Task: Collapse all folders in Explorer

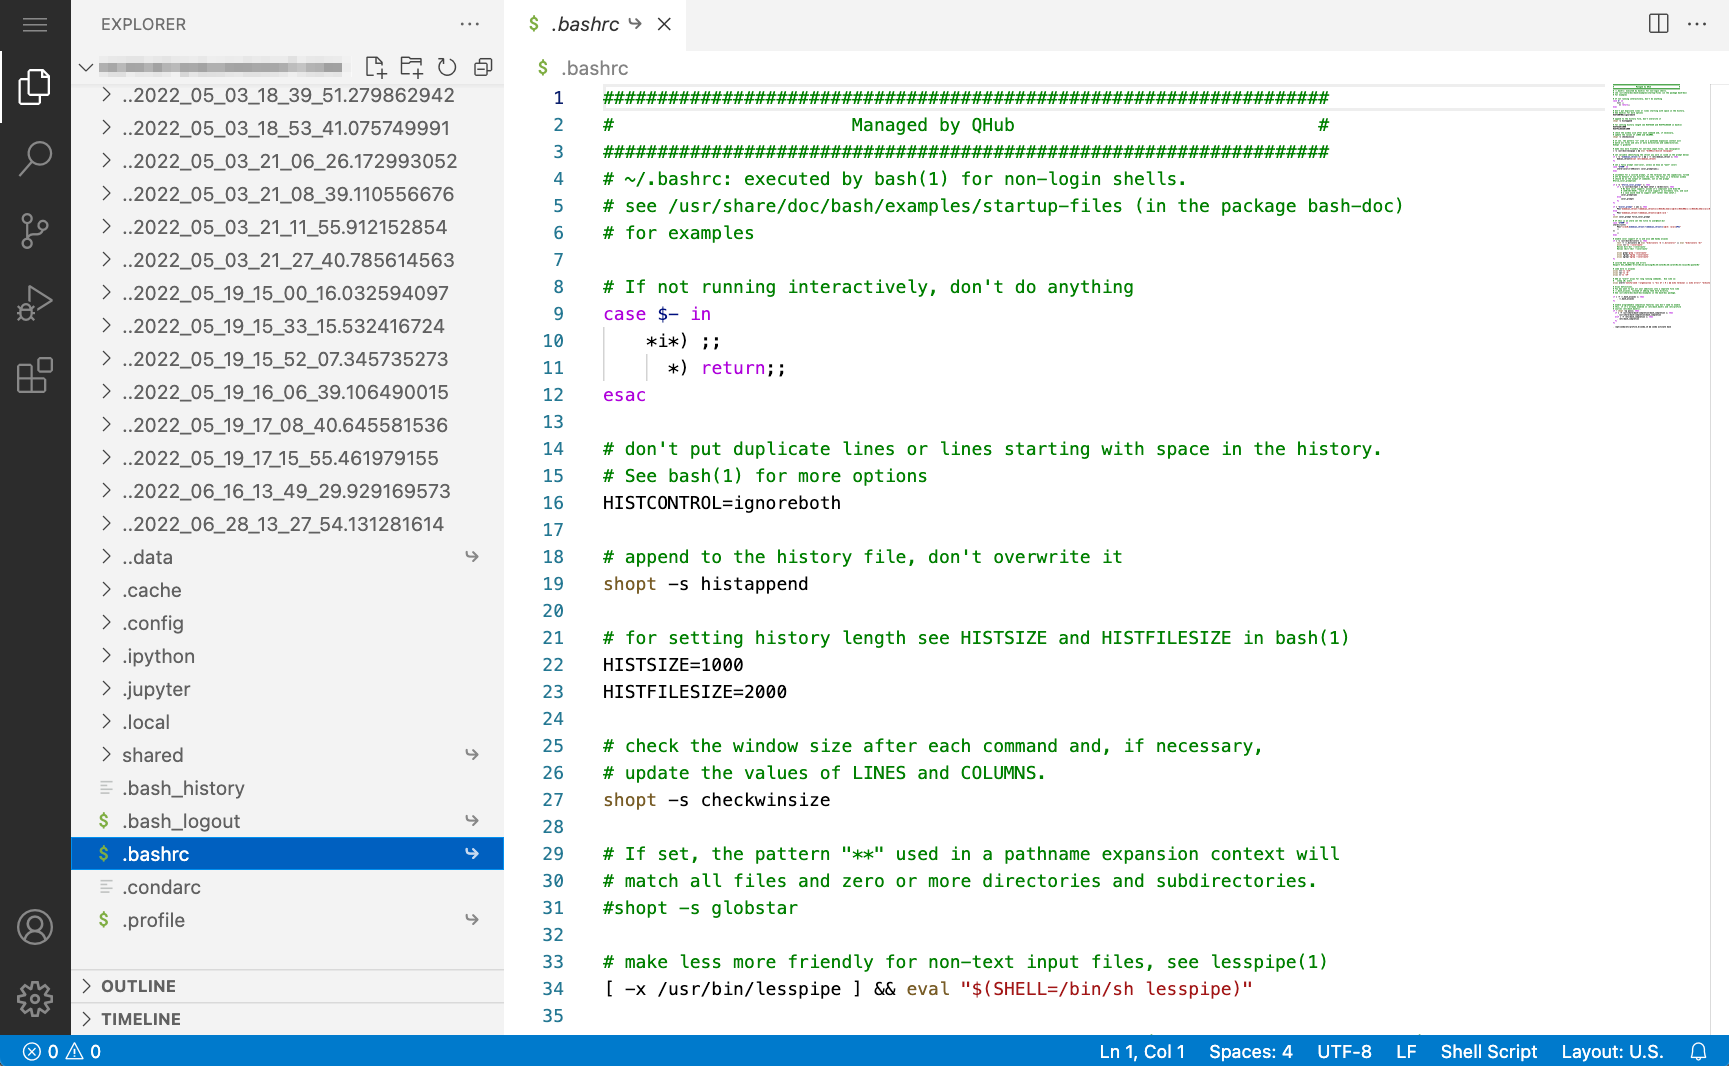Action: pyautogui.click(x=483, y=67)
